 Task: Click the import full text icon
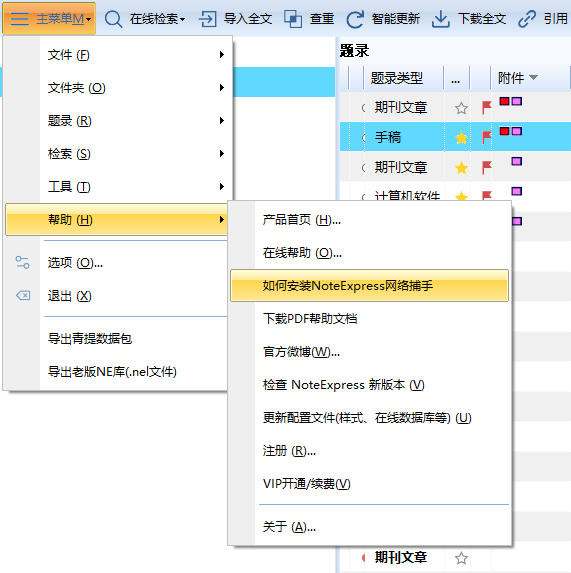(x=208, y=19)
